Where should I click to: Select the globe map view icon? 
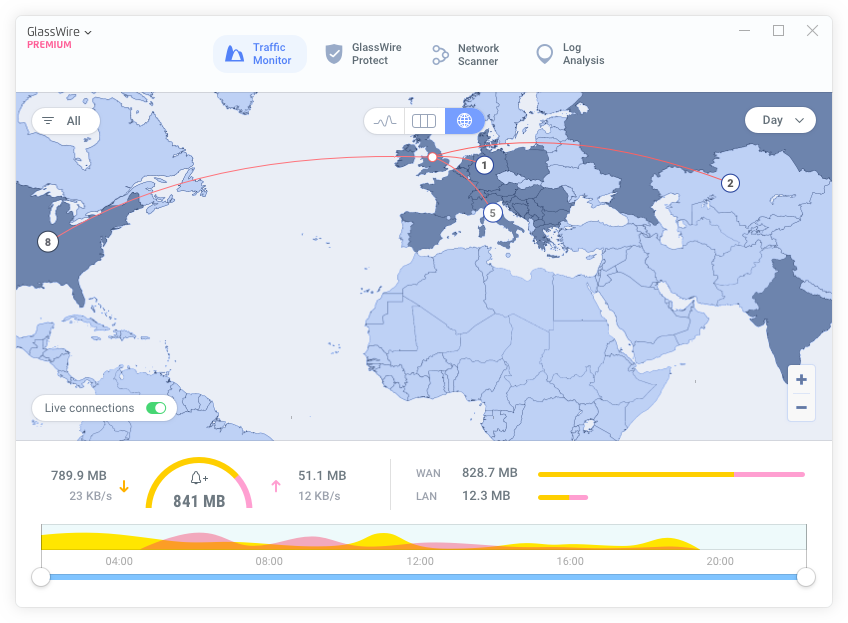[464, 121]
